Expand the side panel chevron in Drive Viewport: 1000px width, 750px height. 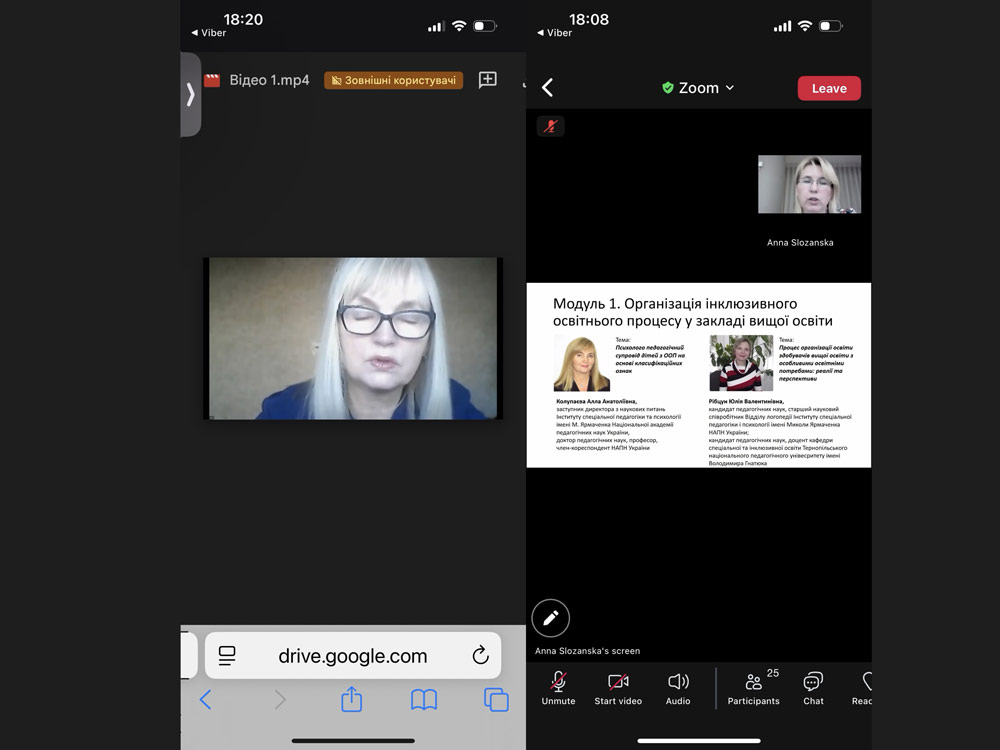[190, 94]
